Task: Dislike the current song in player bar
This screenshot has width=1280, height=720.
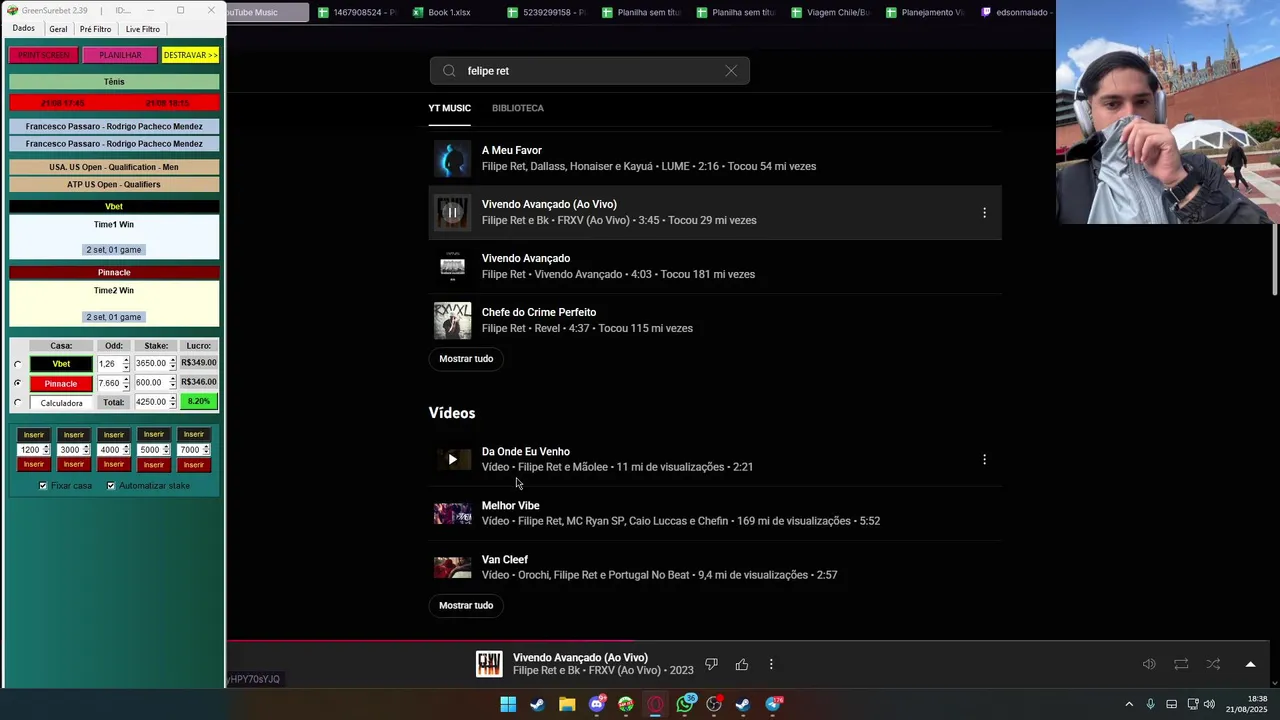Action: (712, 664)
